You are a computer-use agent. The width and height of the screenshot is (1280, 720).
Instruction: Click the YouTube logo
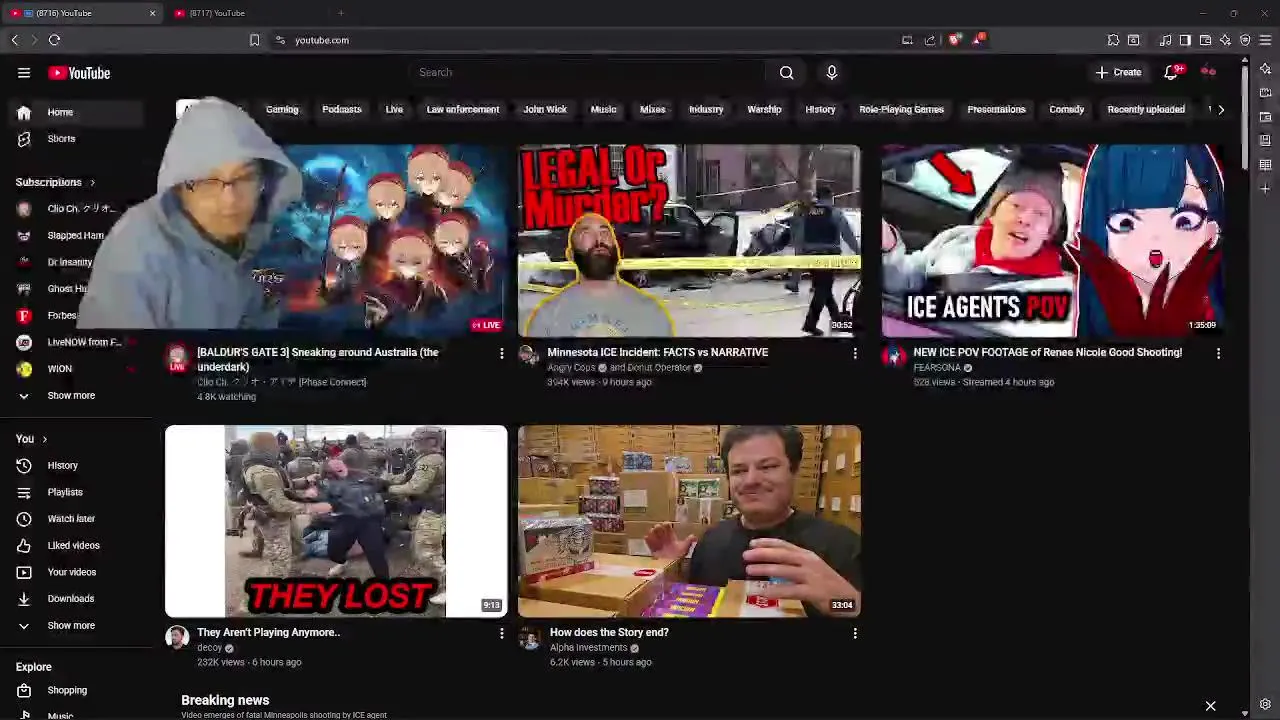[x=79, y=73]
